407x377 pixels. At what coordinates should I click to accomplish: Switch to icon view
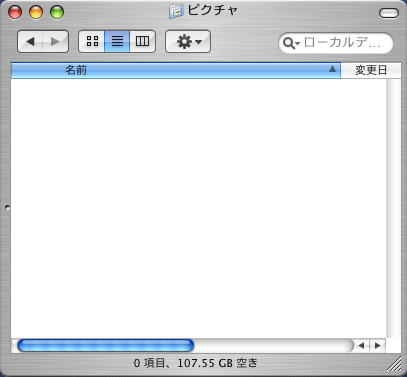click(x=92, y=41)
